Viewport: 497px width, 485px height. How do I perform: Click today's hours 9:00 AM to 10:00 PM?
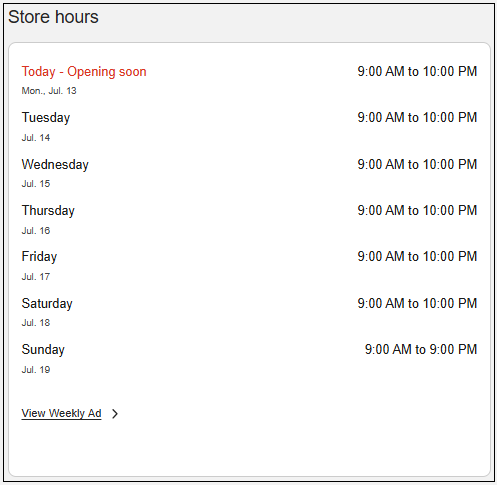point(417,71)
